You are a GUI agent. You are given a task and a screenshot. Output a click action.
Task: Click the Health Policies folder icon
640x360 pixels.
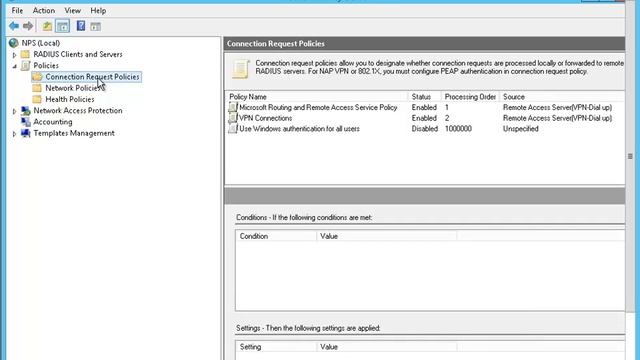point(37,99)
